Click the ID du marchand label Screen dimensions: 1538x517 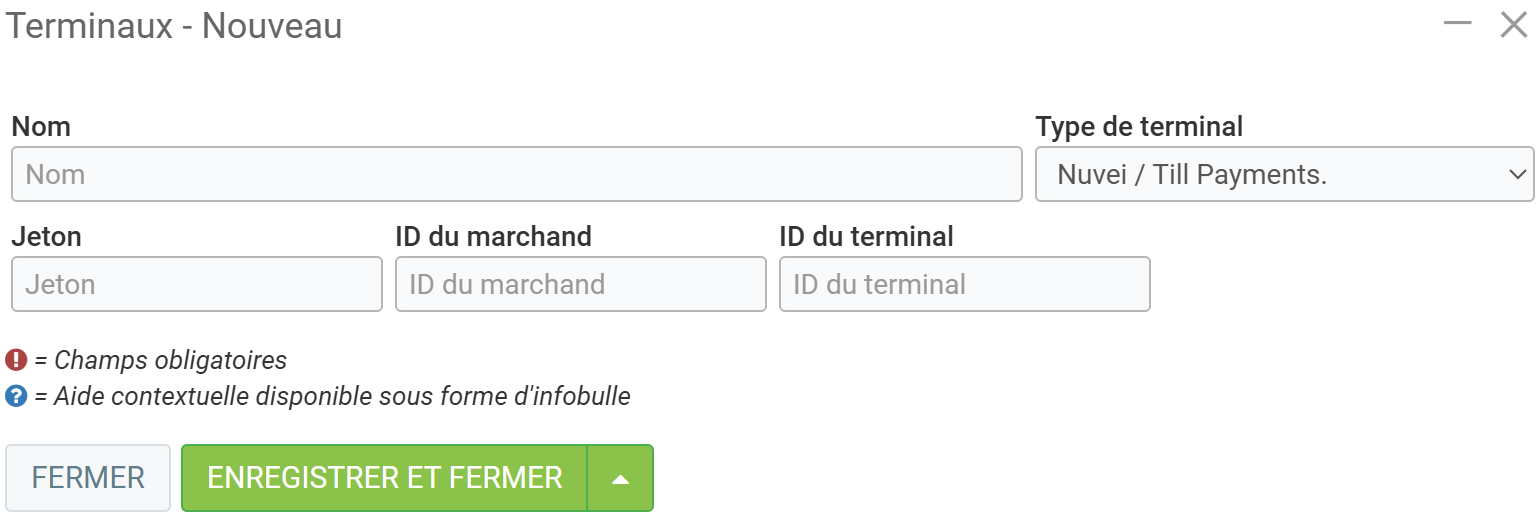pos(494,237)
